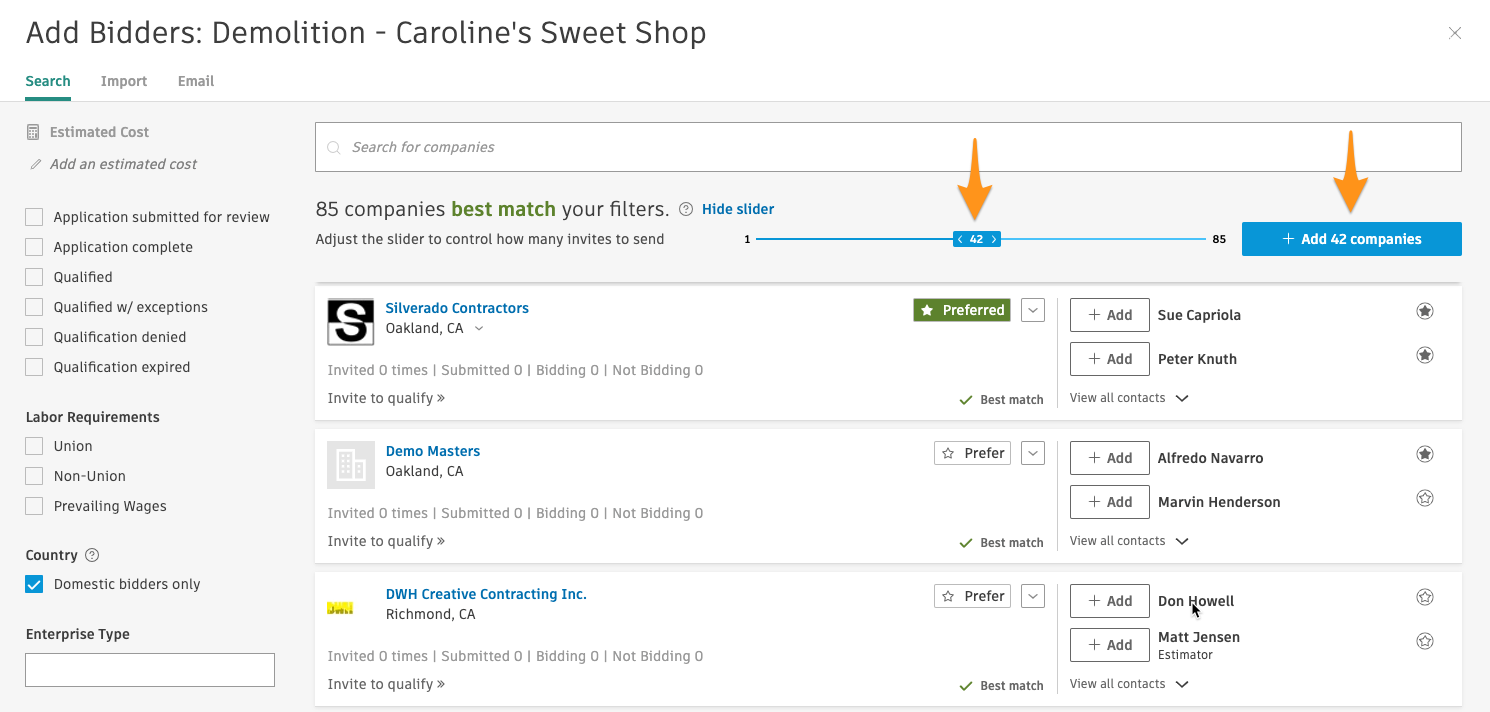This screenshot has width=1490, height=712.
Task: Click the slider handle showing 42
Action: (976, 240)
